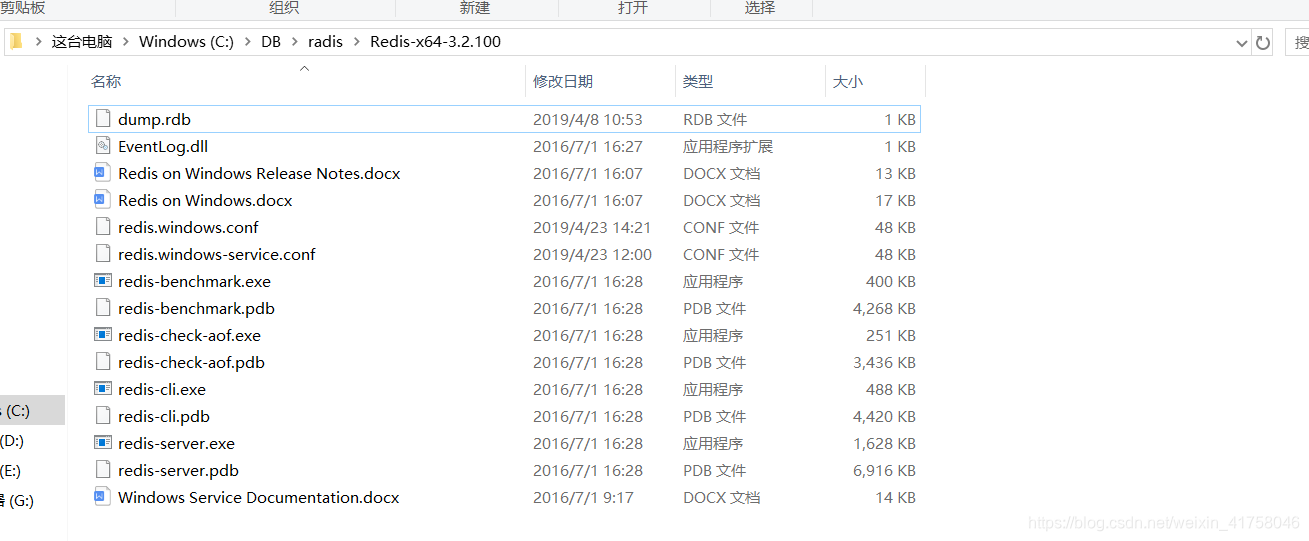The height and width of the screenshot is (541, 1309).
Task: Click the dump.rdb file icon
Action: click(102, 119)
